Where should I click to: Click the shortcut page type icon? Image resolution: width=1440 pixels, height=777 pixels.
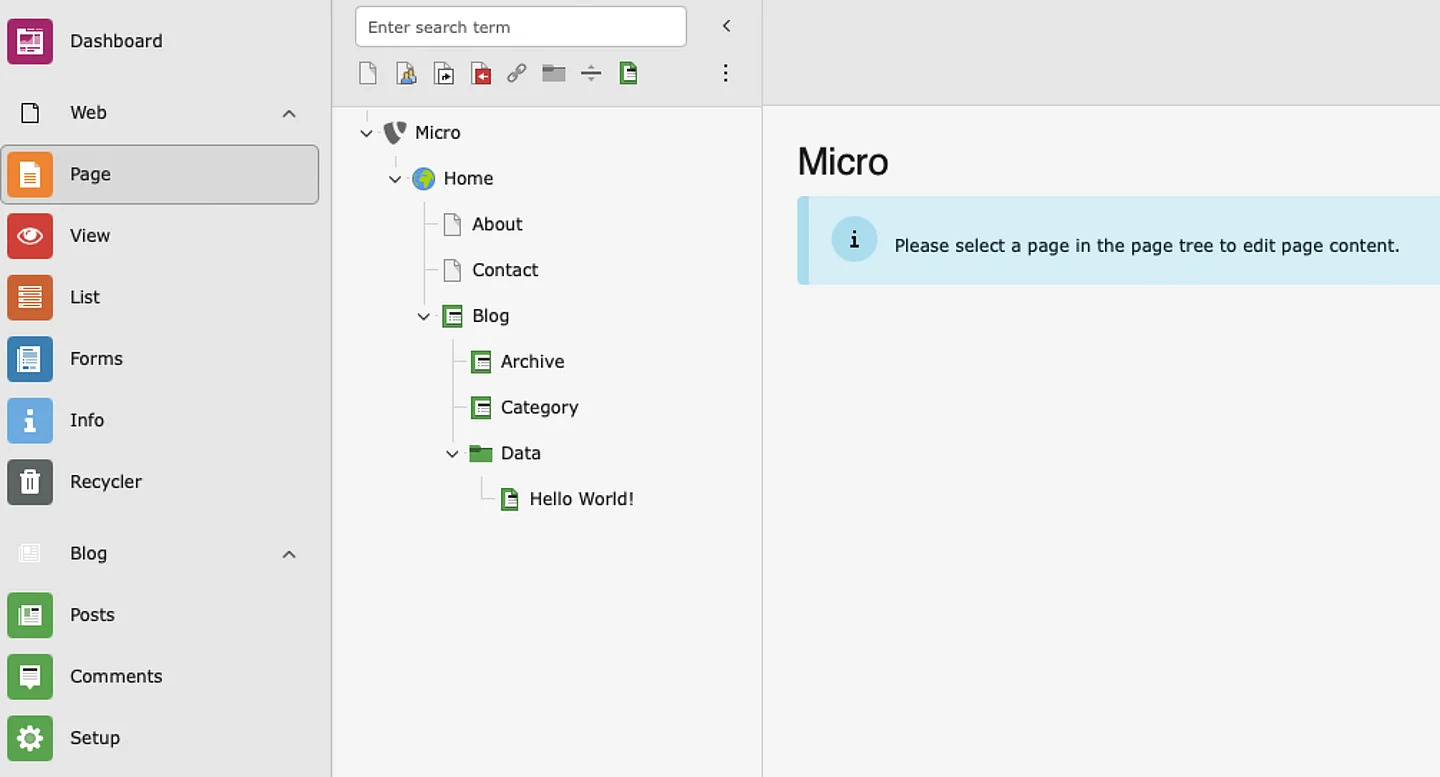tap(443, 73)
